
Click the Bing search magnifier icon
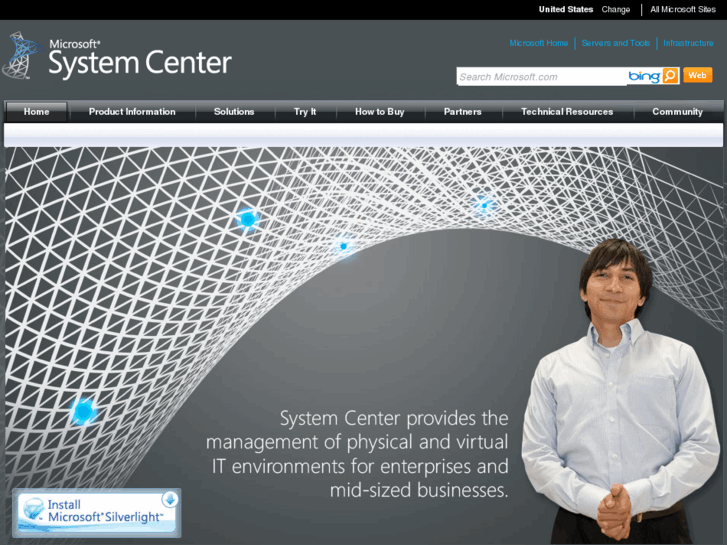click(x=670, y=76)
